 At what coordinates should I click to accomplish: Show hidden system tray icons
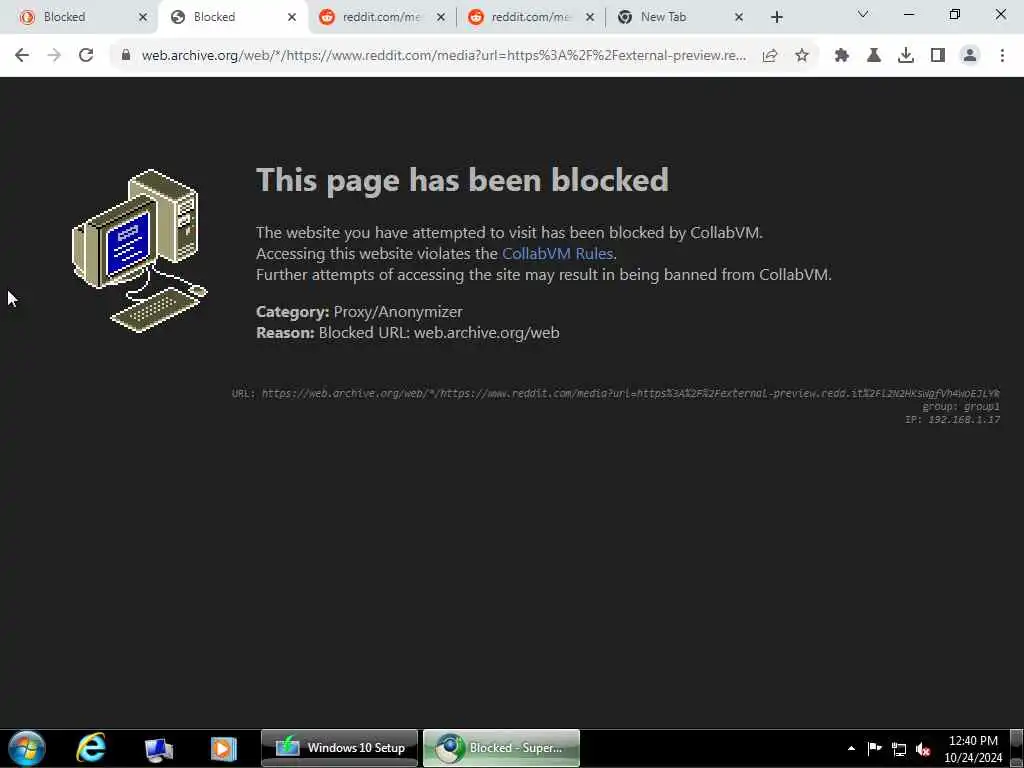point(851,748)
